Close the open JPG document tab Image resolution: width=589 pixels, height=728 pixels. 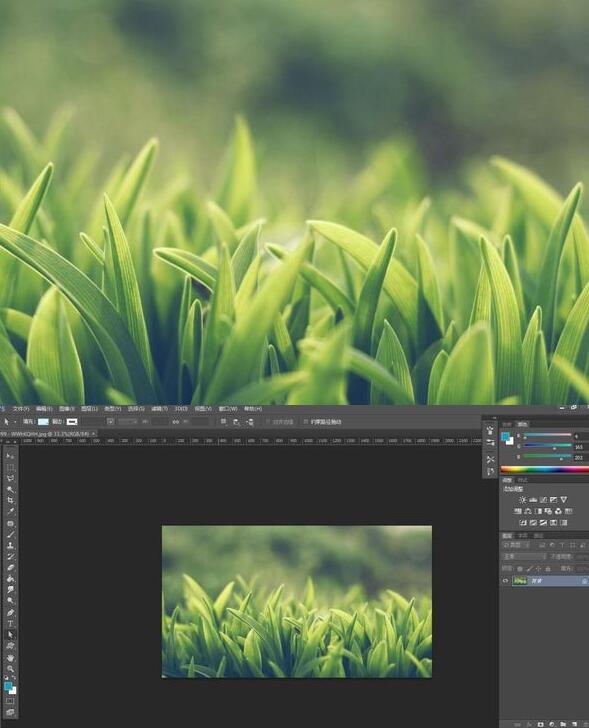tap(94, 434)
